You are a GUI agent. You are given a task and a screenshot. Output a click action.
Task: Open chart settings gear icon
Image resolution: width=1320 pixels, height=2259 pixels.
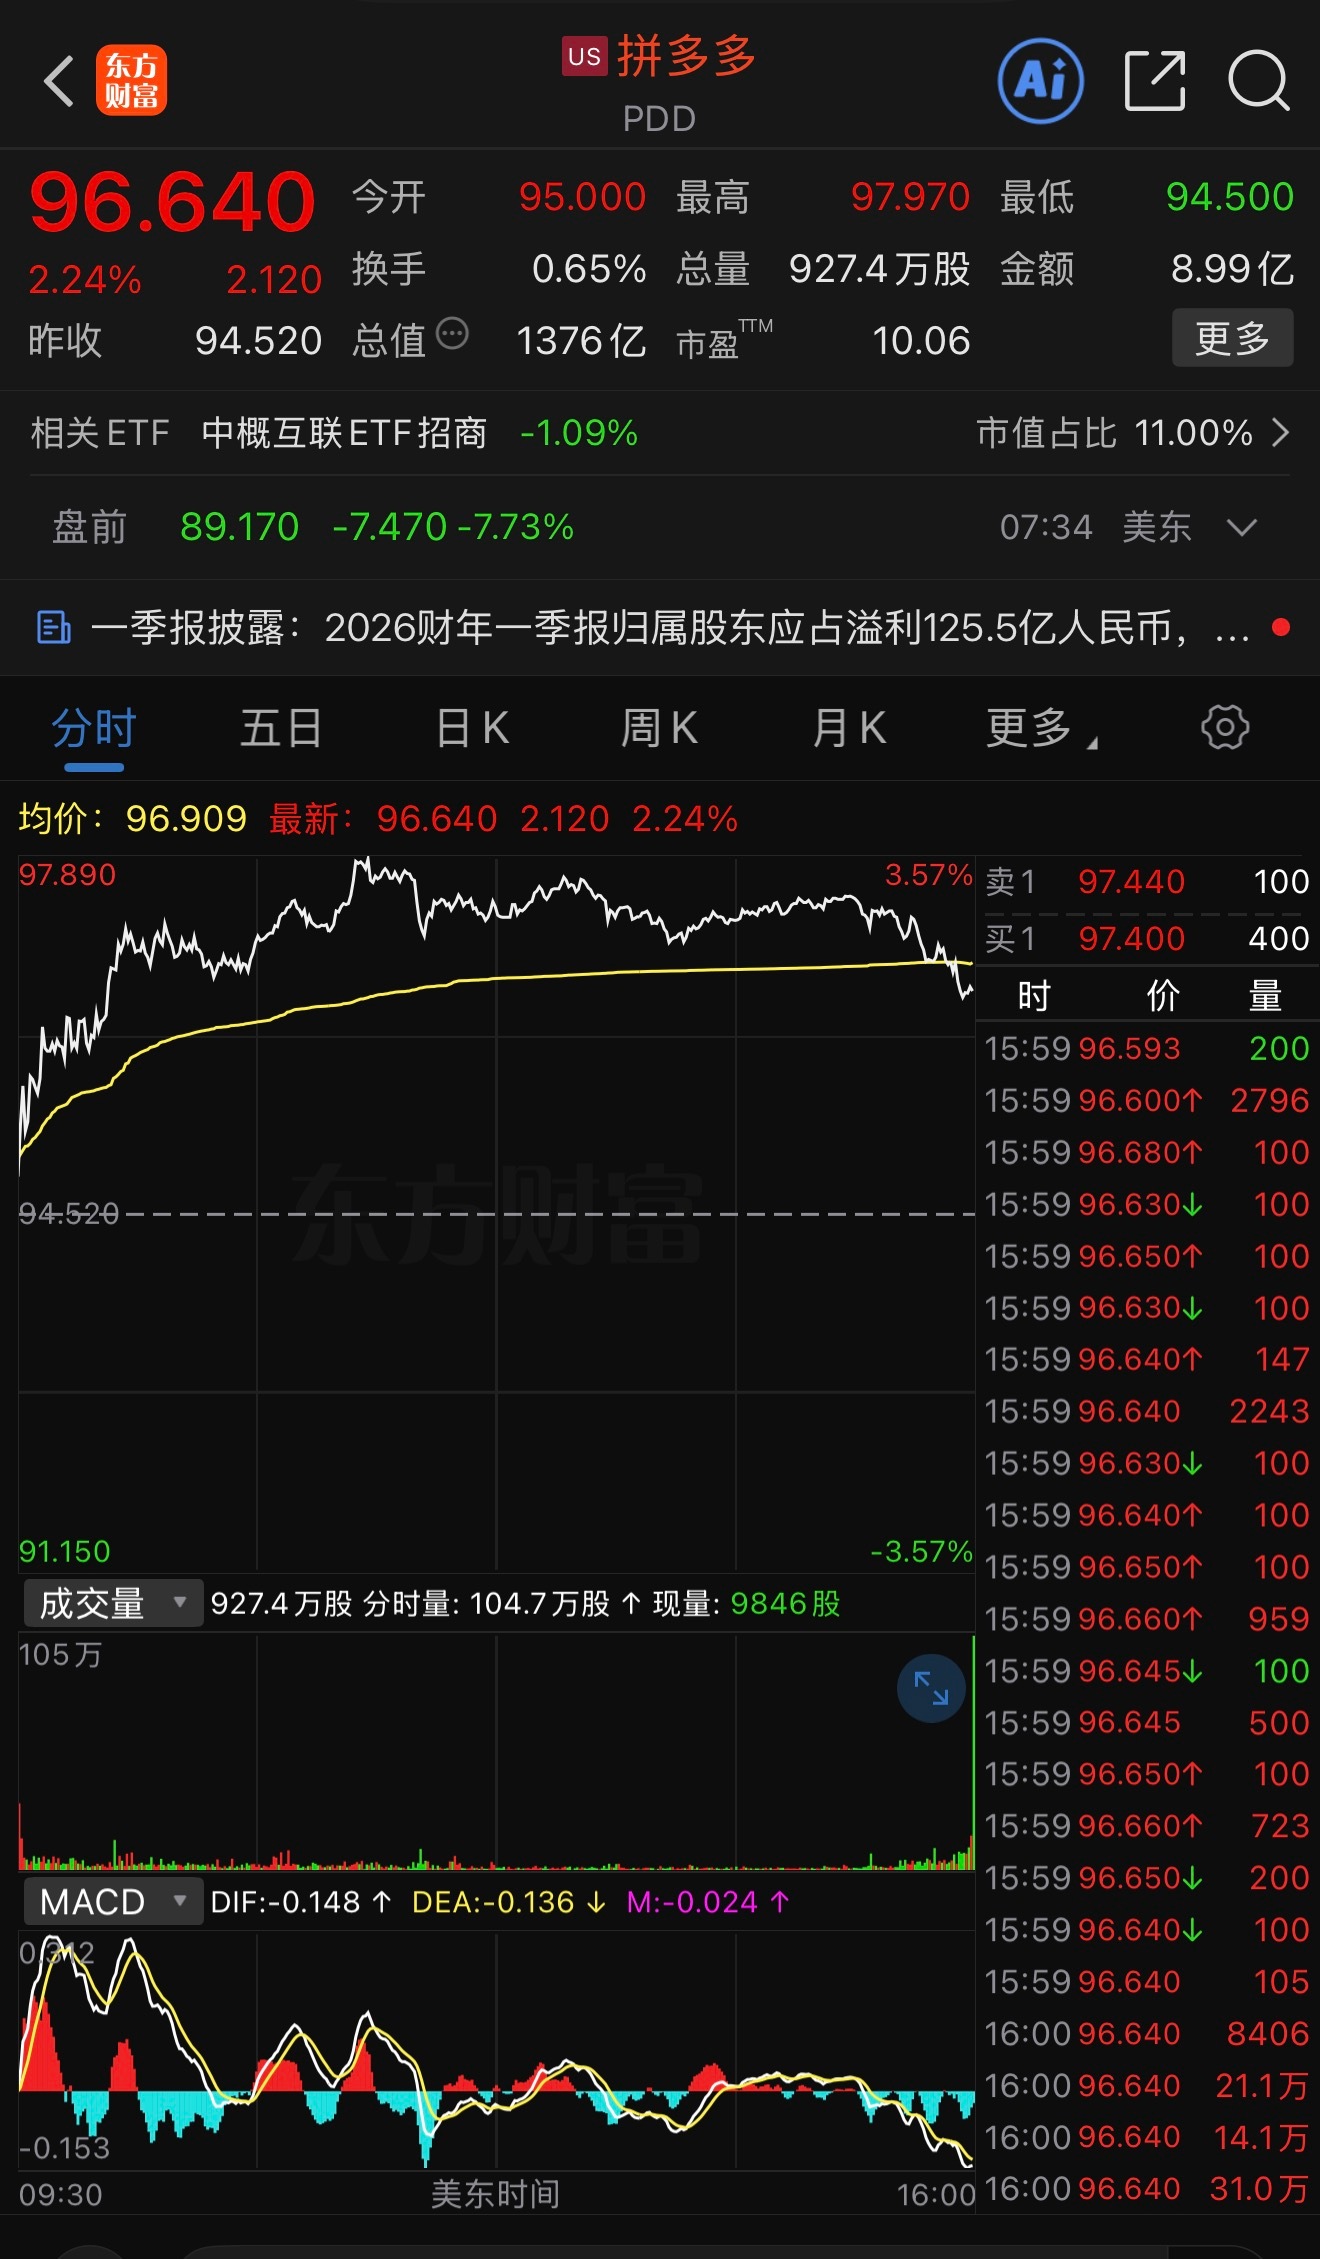pos(1225,727)
